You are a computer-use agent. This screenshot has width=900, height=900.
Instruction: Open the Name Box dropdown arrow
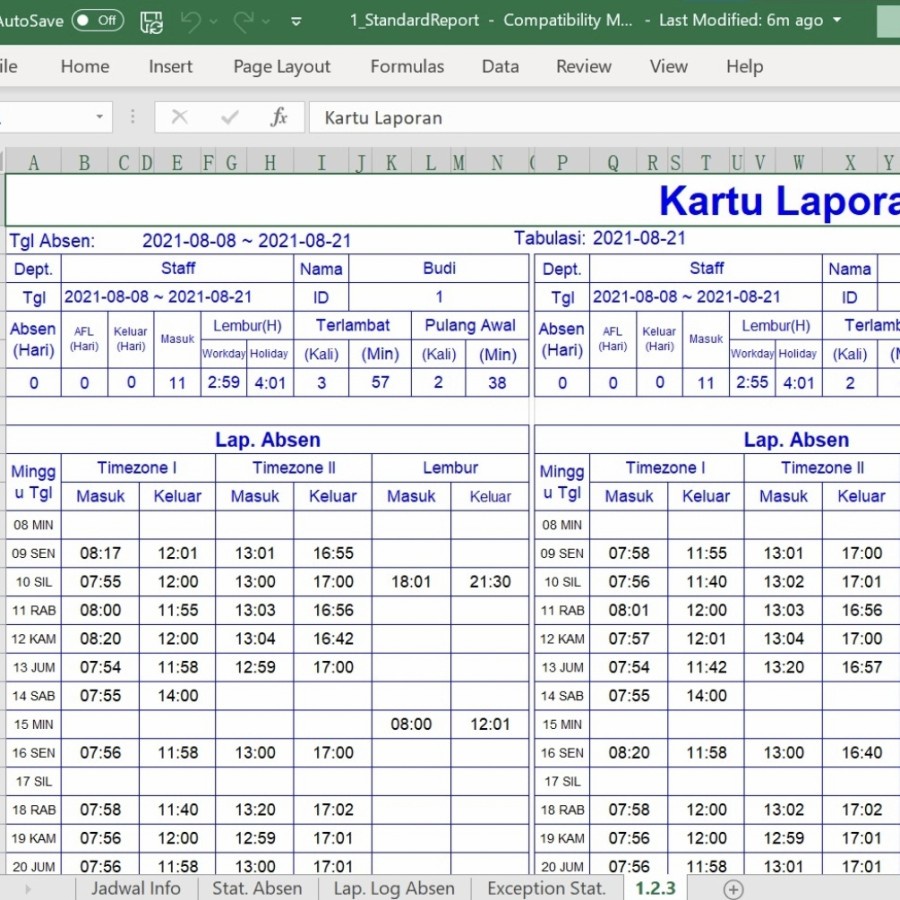tap(99, 118)
